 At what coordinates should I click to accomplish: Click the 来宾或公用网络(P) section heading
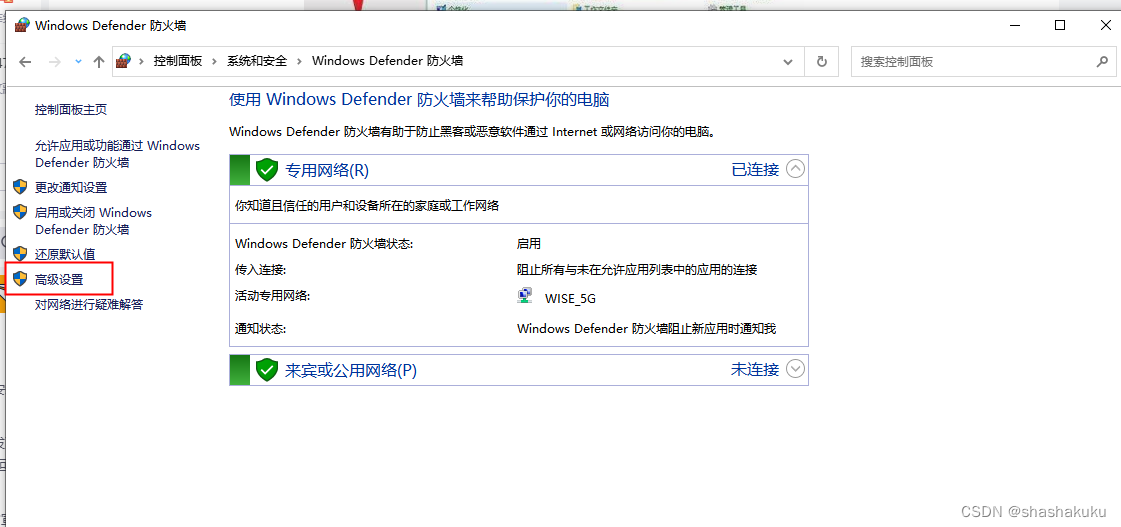350,370
